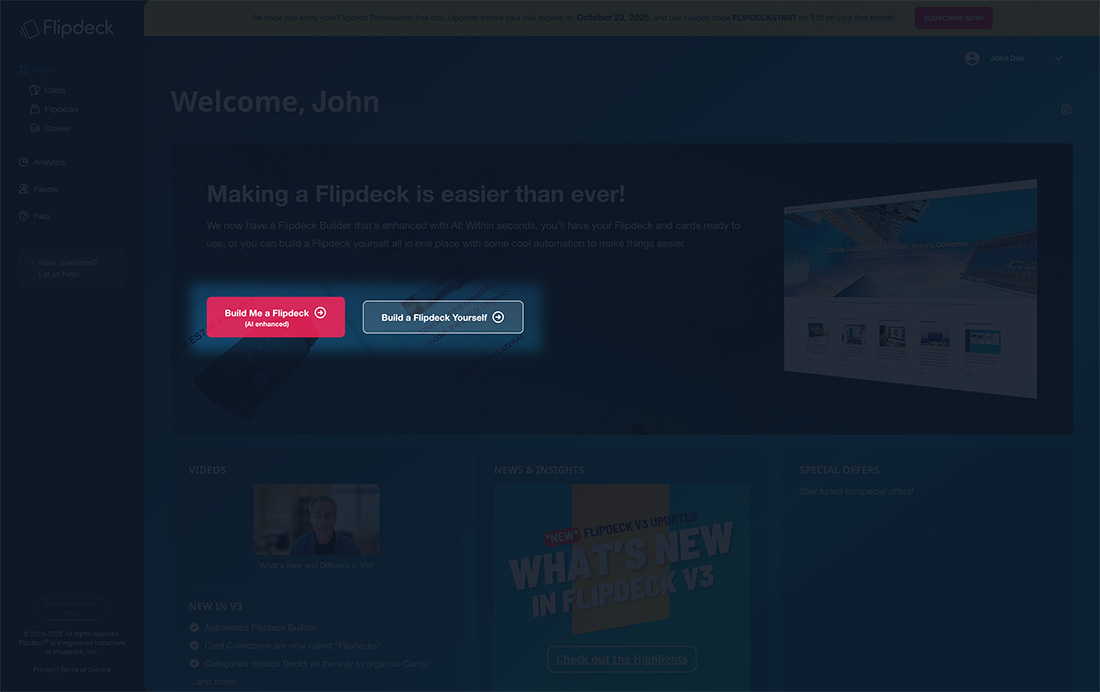Open Flipdecks from the sidebar icon

pos(33,109)
